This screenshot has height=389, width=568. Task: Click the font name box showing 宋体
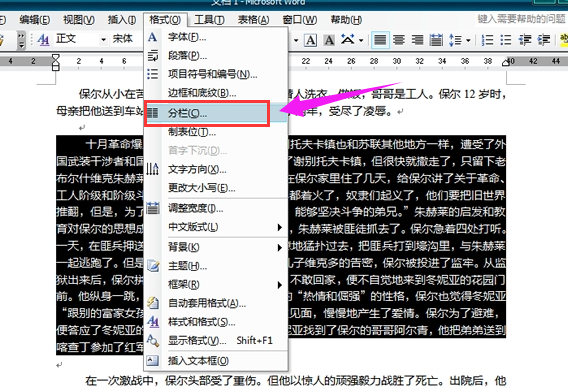pyautogui.click(x=127, y=39)
